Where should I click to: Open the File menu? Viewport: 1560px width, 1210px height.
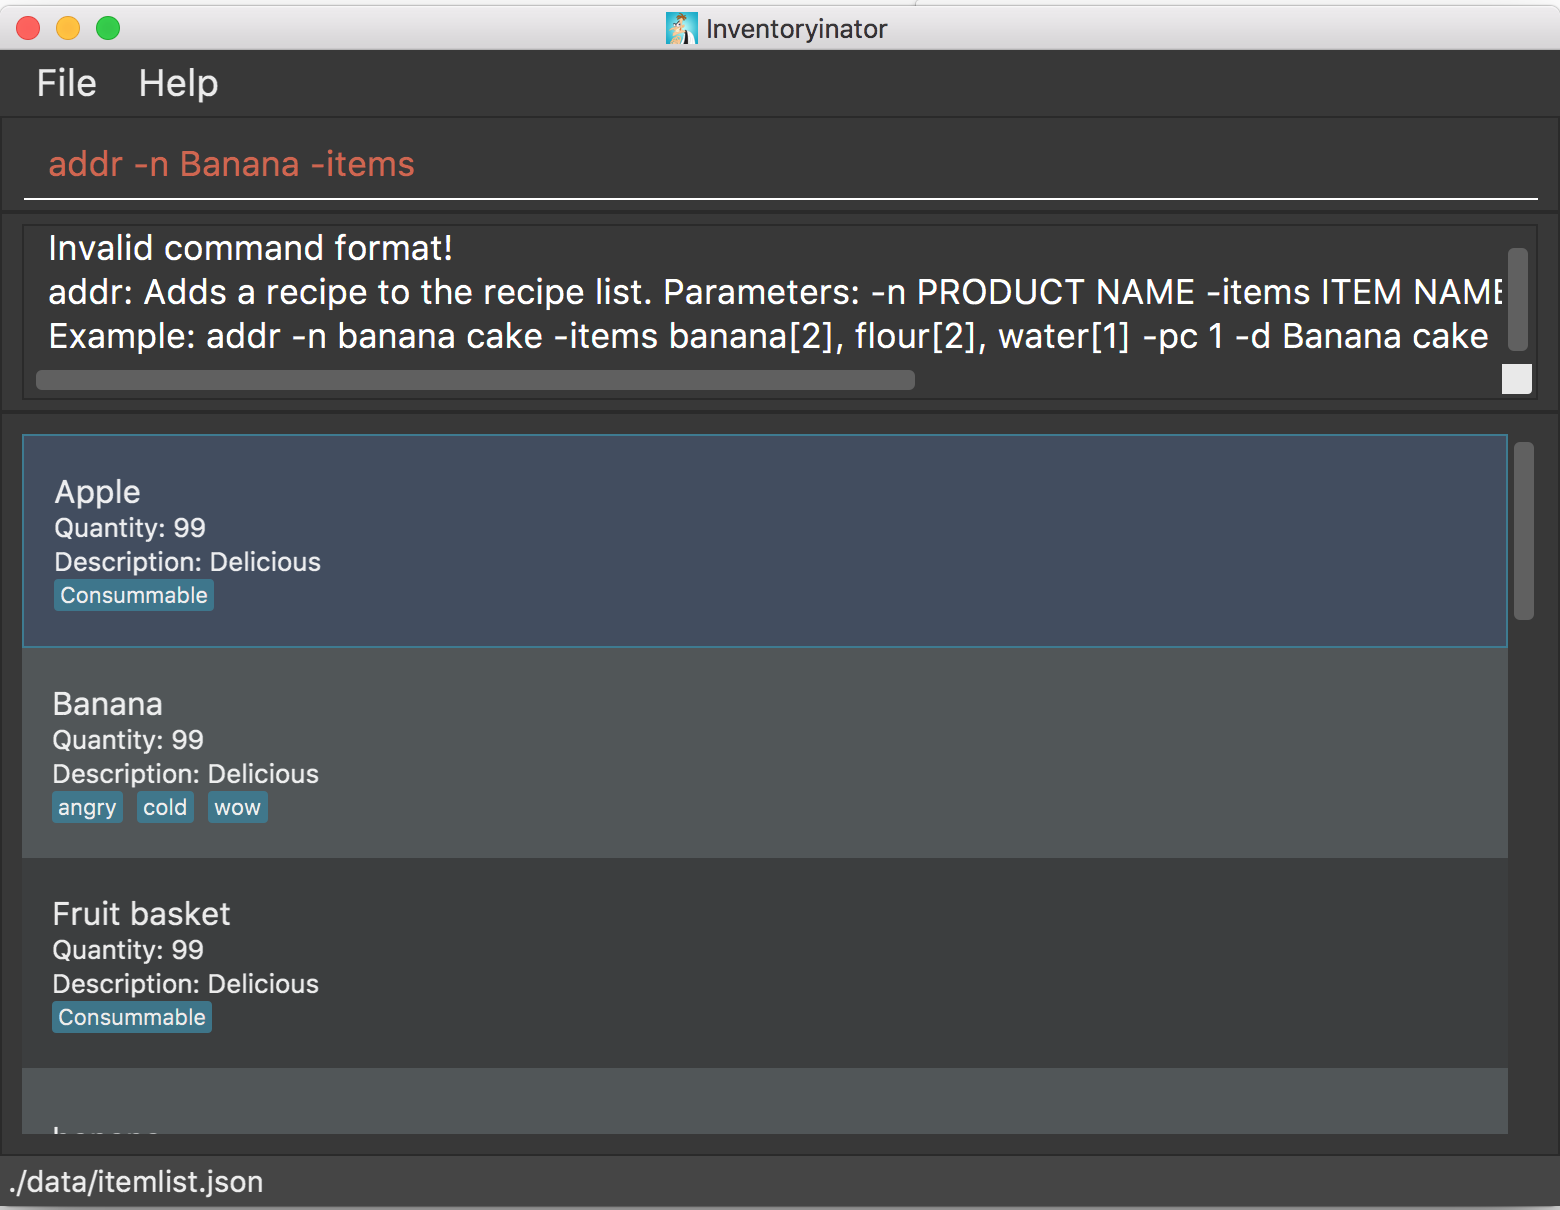click(x=66, y=83)
